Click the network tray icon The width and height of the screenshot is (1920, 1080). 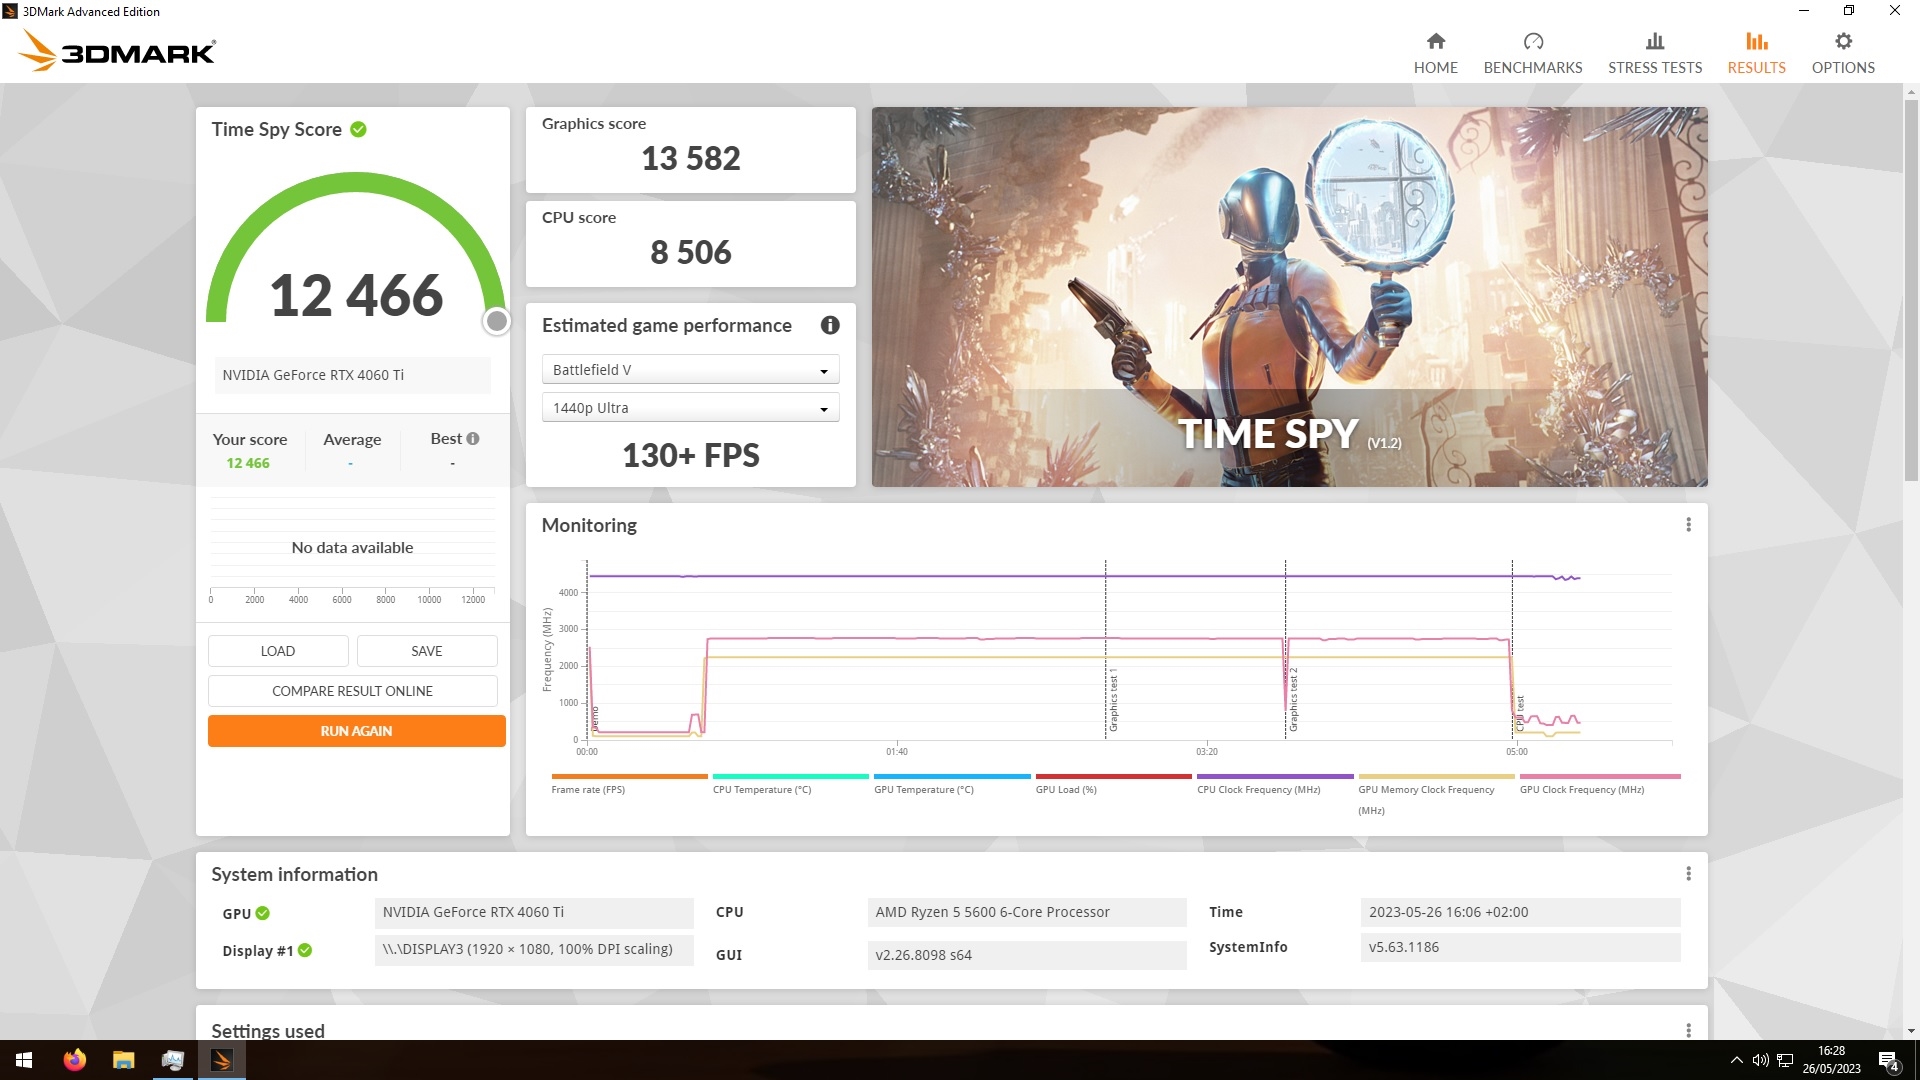[x=1784, y=1060]
